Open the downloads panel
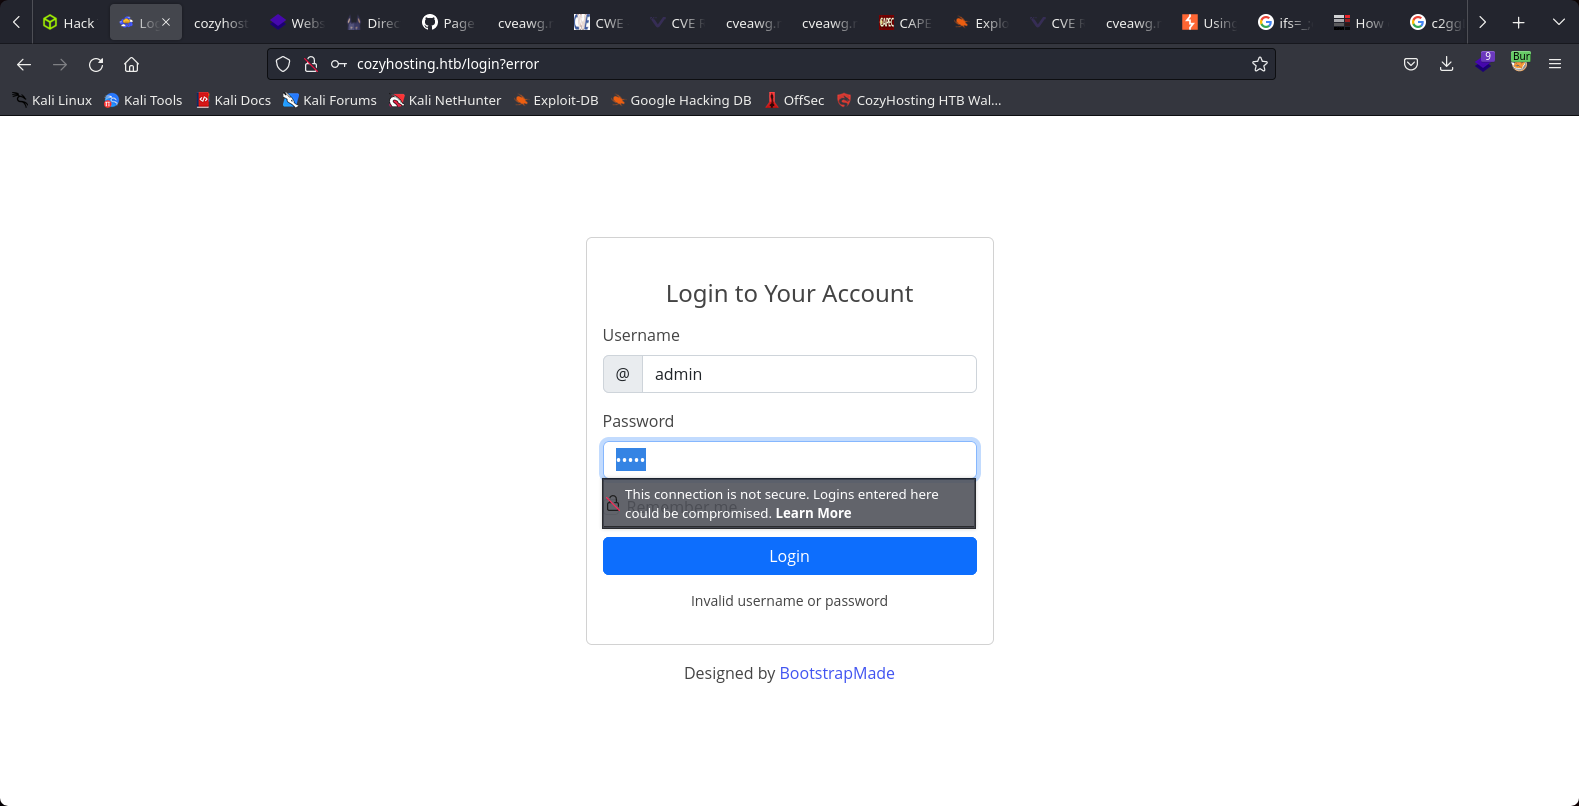Viewport: 1579px width, 806px height. coord(1447,64)
